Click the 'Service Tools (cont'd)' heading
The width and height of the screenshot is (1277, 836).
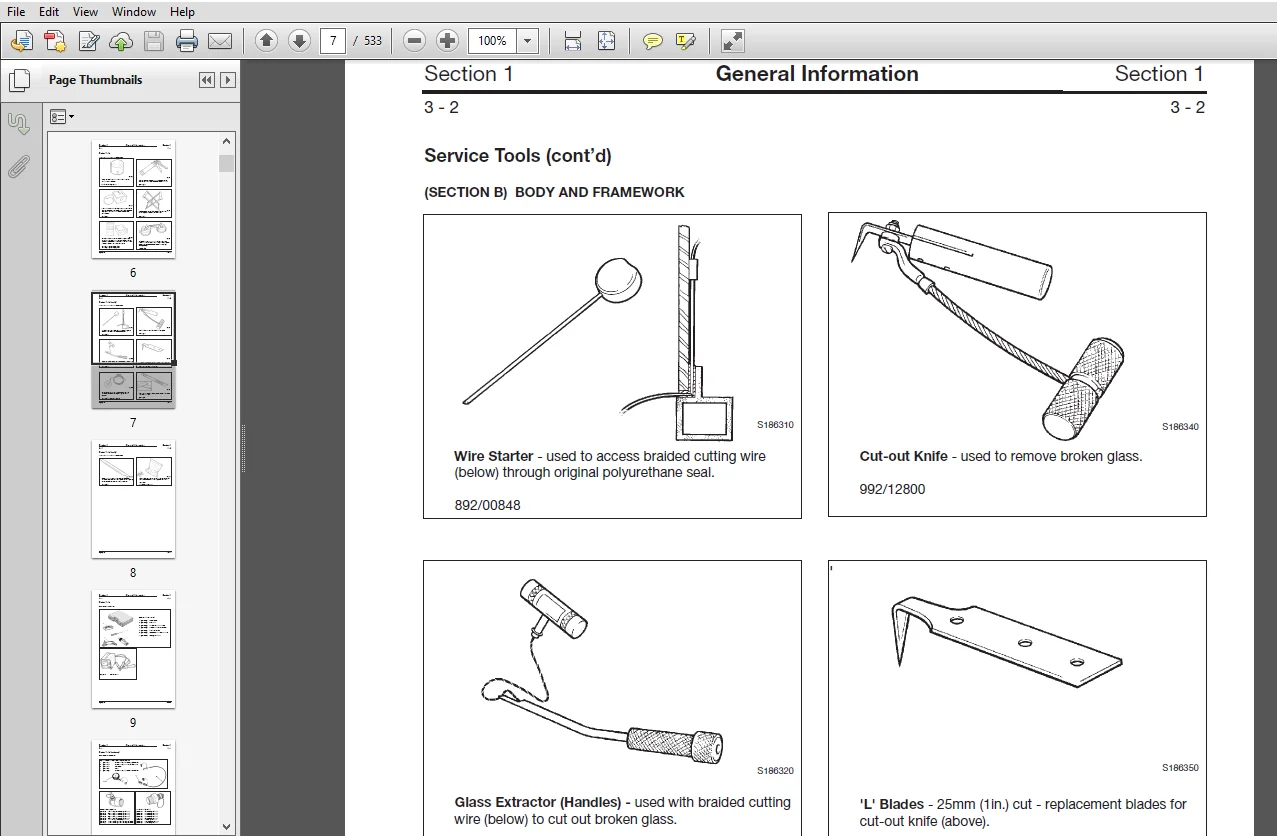518,155
